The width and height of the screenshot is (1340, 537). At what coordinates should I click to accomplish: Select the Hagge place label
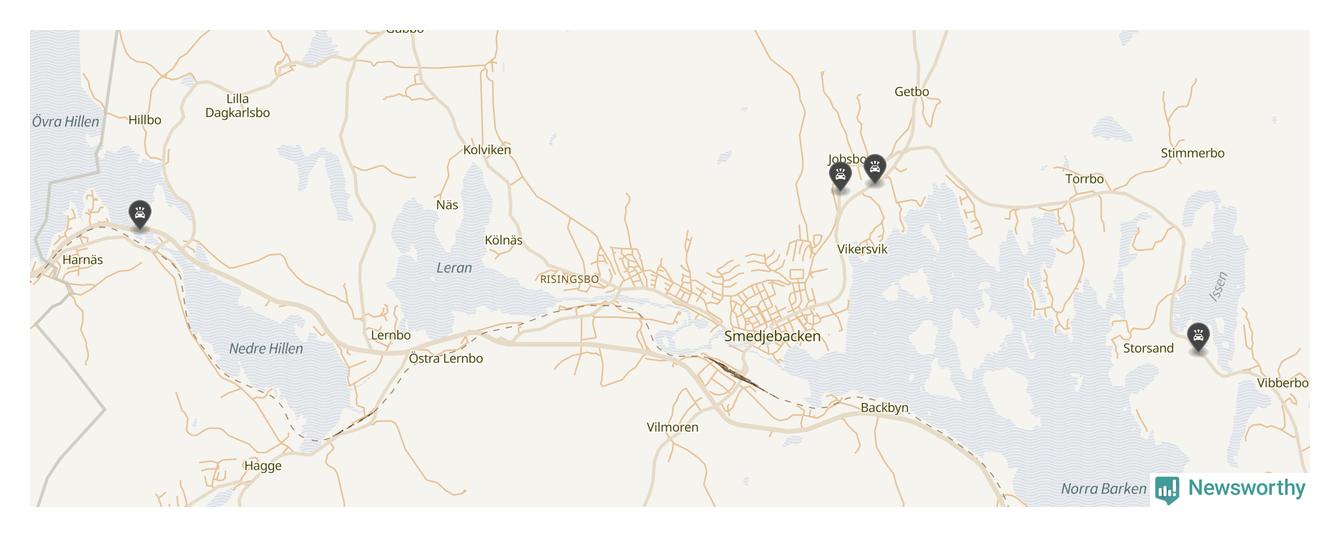click(263, 466)
